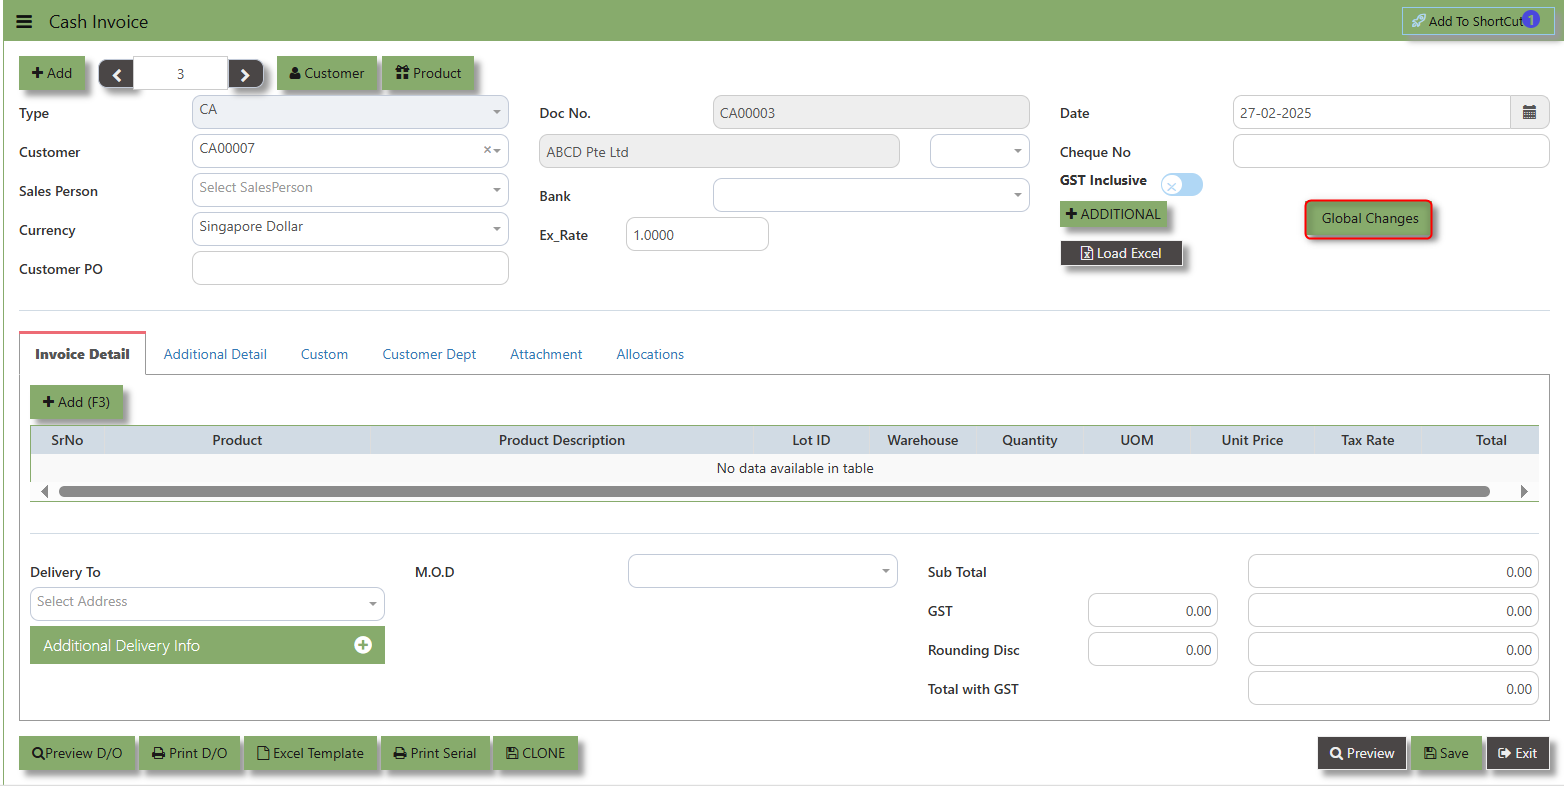Click the horizontal table scrollbar

774,491
